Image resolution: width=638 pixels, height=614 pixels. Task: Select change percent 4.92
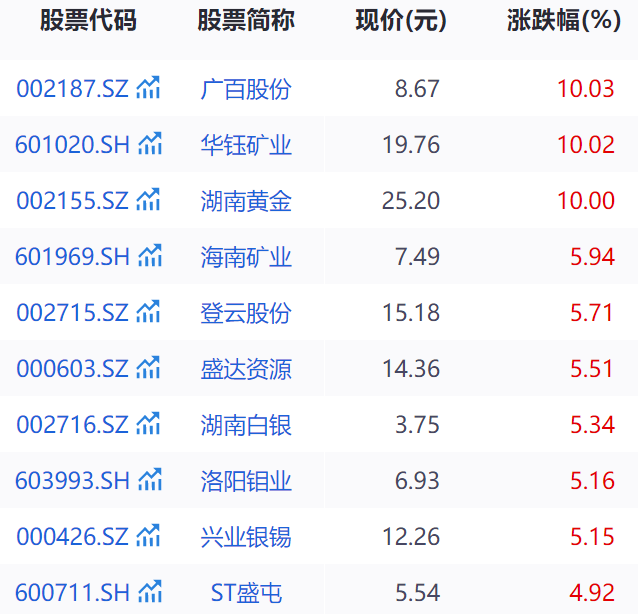[592, 592]
